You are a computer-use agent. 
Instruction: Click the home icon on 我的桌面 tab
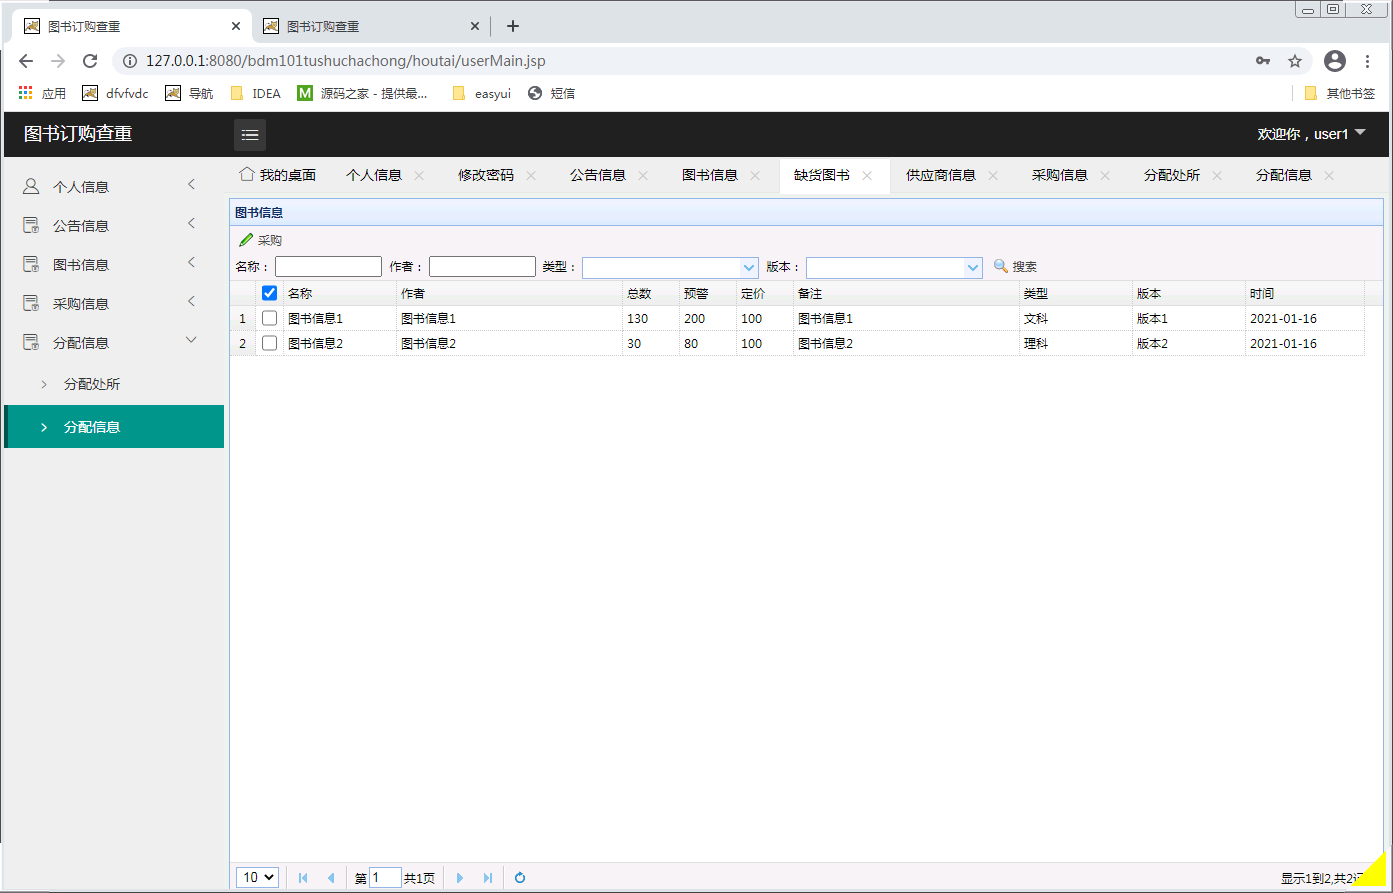(x=246, y=174)
